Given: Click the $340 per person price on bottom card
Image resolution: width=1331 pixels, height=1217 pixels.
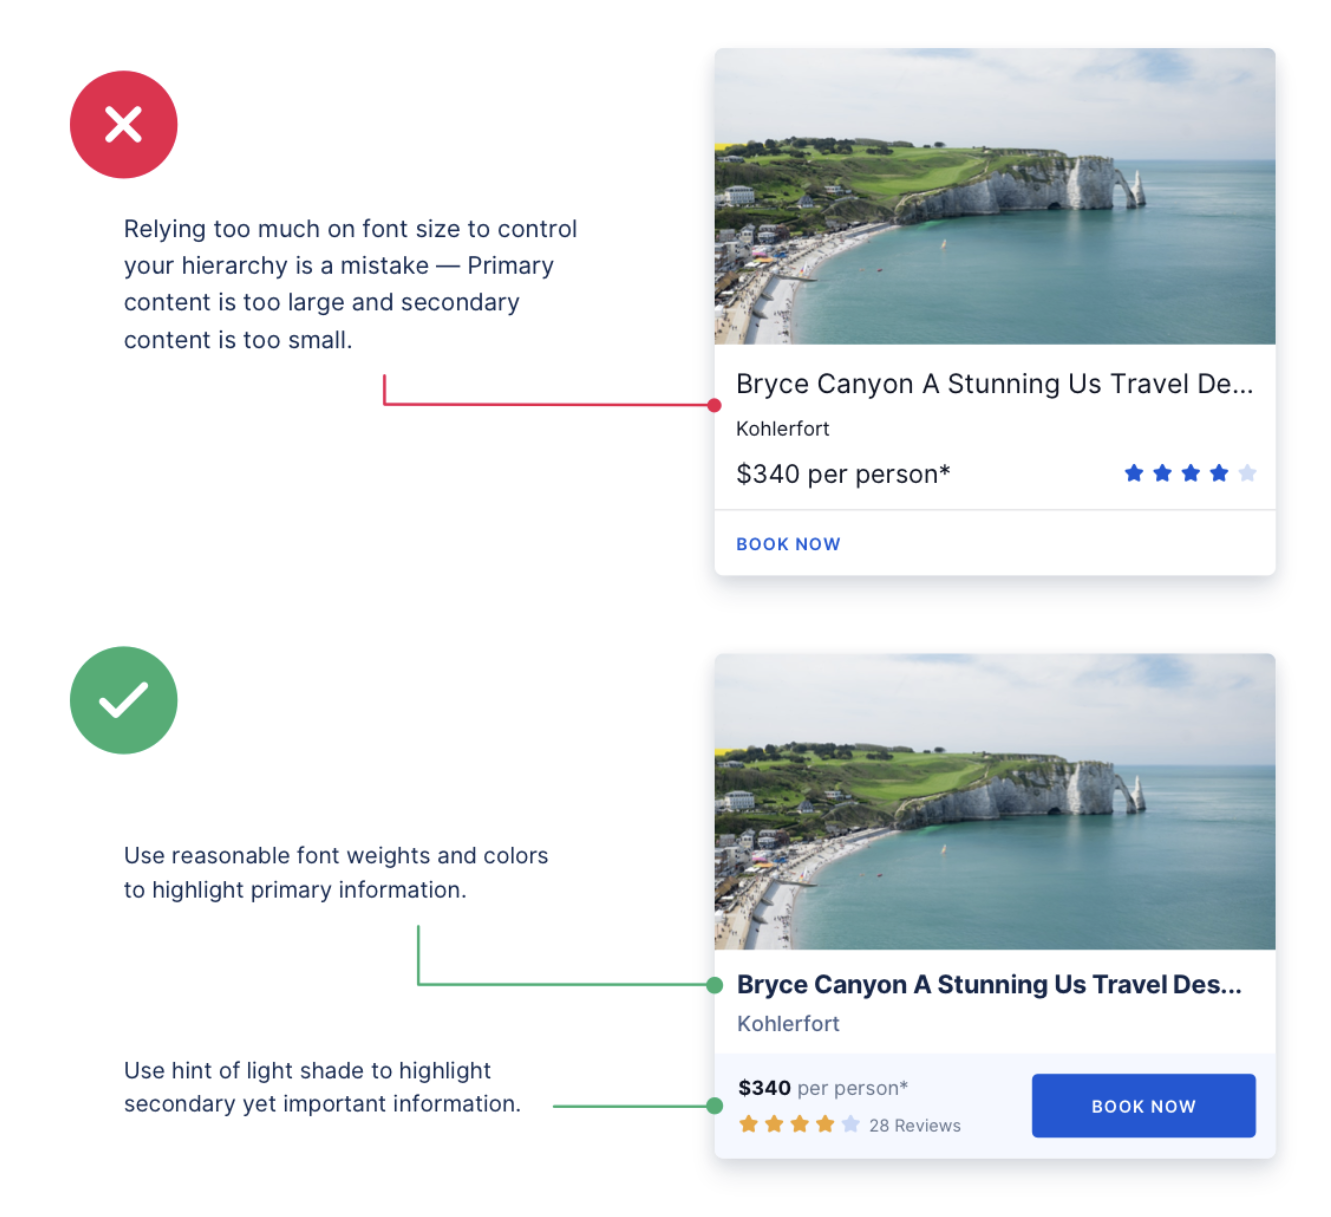Looking at the screenshot, I should pos(823,1088).
